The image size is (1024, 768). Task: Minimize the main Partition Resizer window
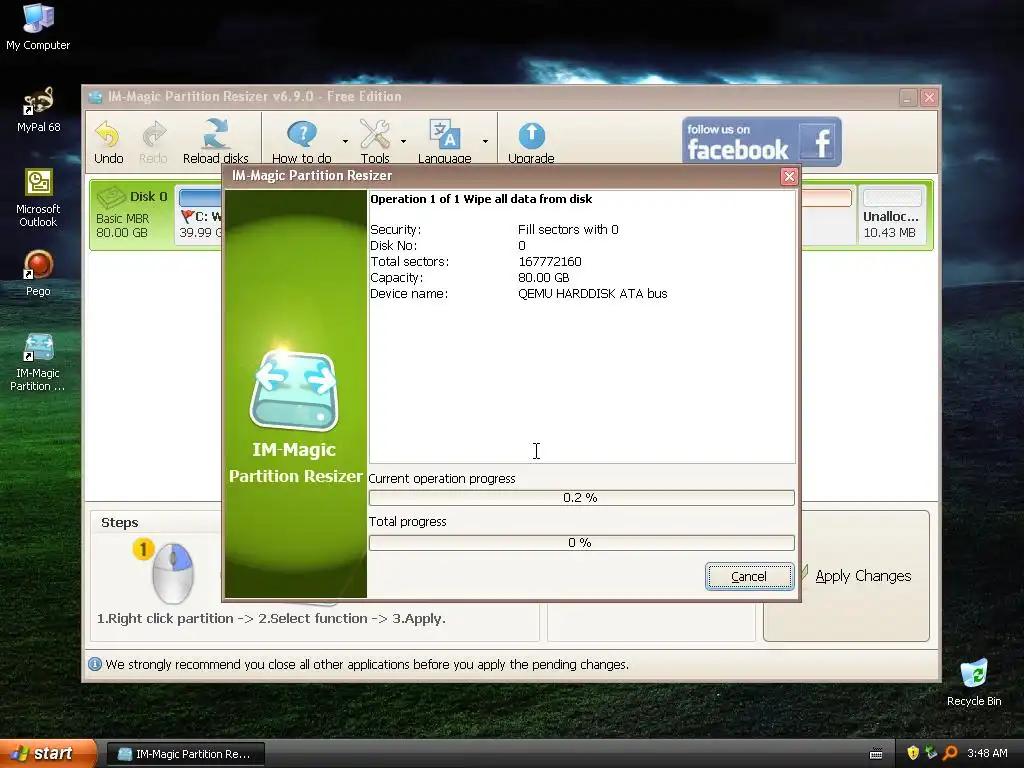908,98
